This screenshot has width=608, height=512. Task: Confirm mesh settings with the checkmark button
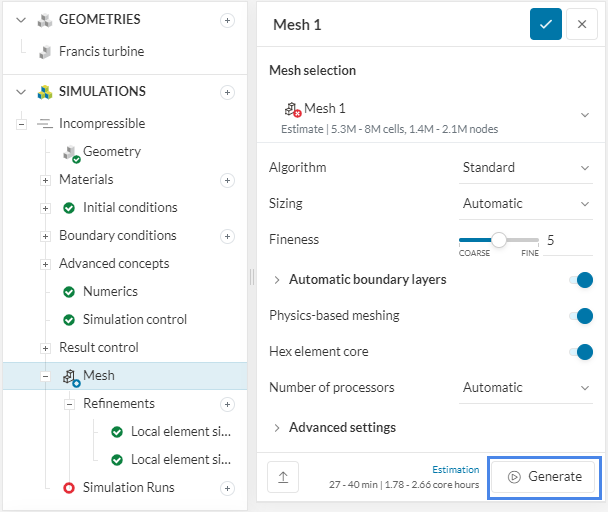545,25
